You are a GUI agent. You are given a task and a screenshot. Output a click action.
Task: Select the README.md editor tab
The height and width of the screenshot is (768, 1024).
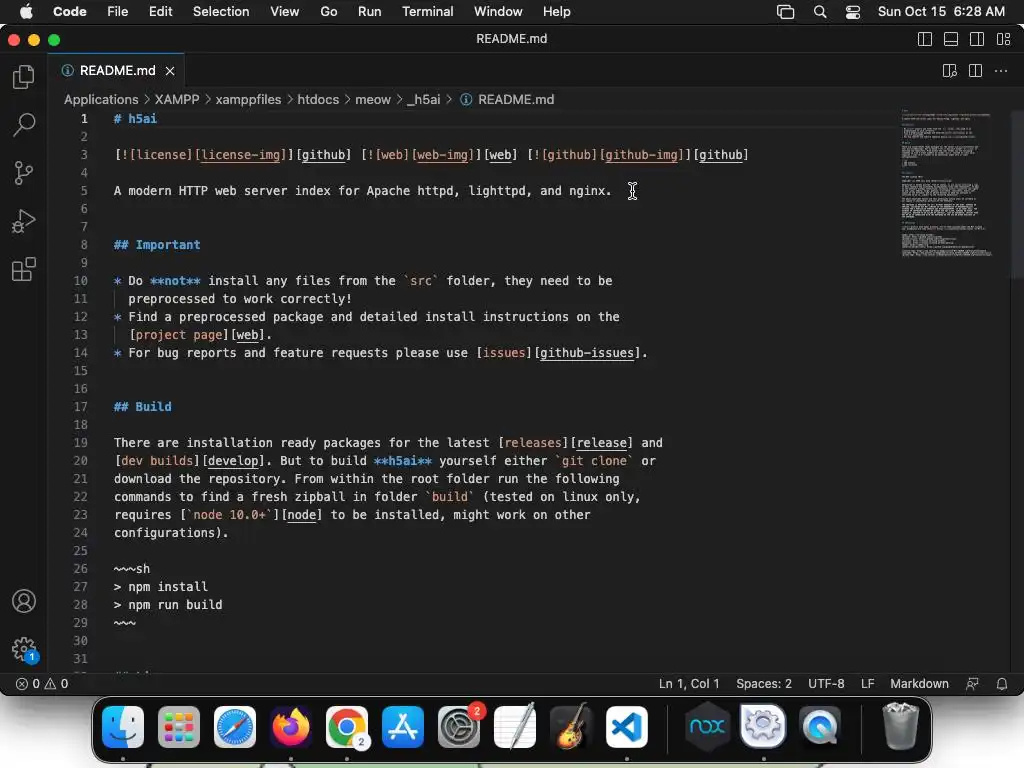coord(116,71)
